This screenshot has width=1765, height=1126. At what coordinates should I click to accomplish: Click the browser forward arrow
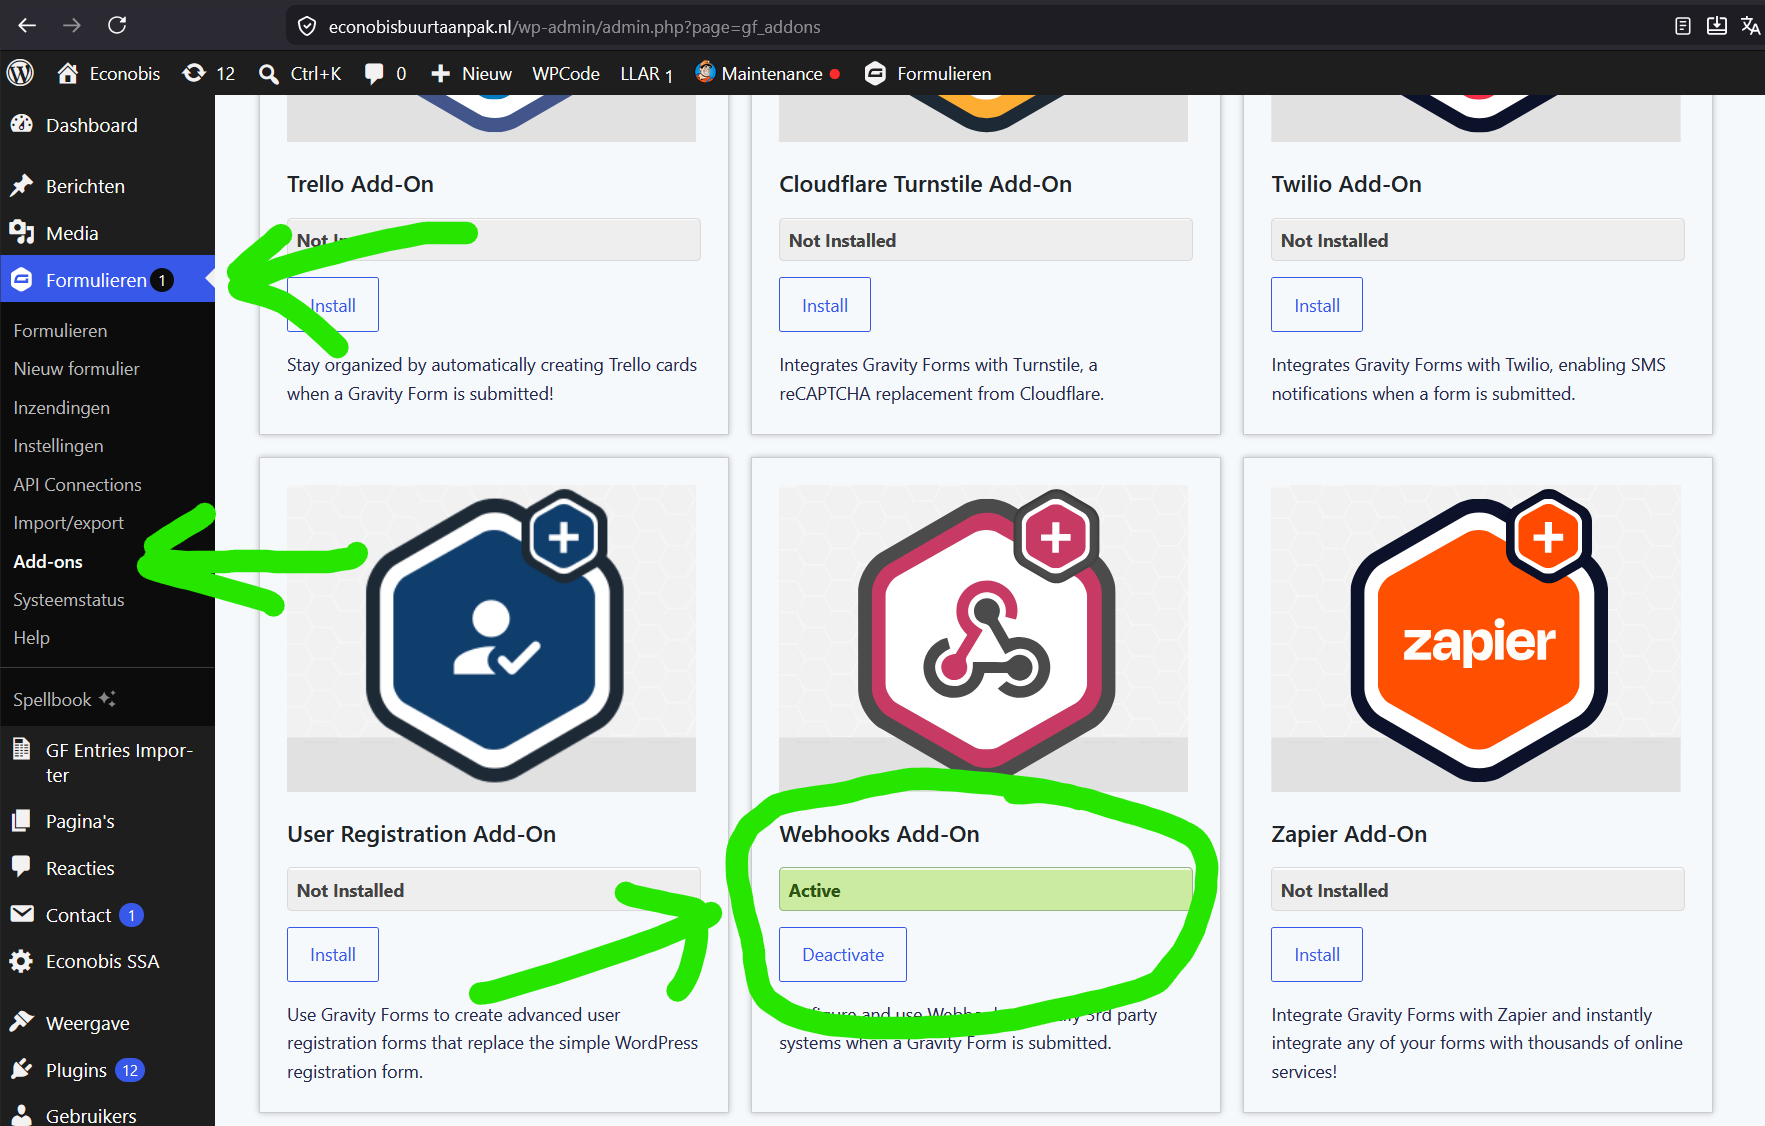coord(72,26)
